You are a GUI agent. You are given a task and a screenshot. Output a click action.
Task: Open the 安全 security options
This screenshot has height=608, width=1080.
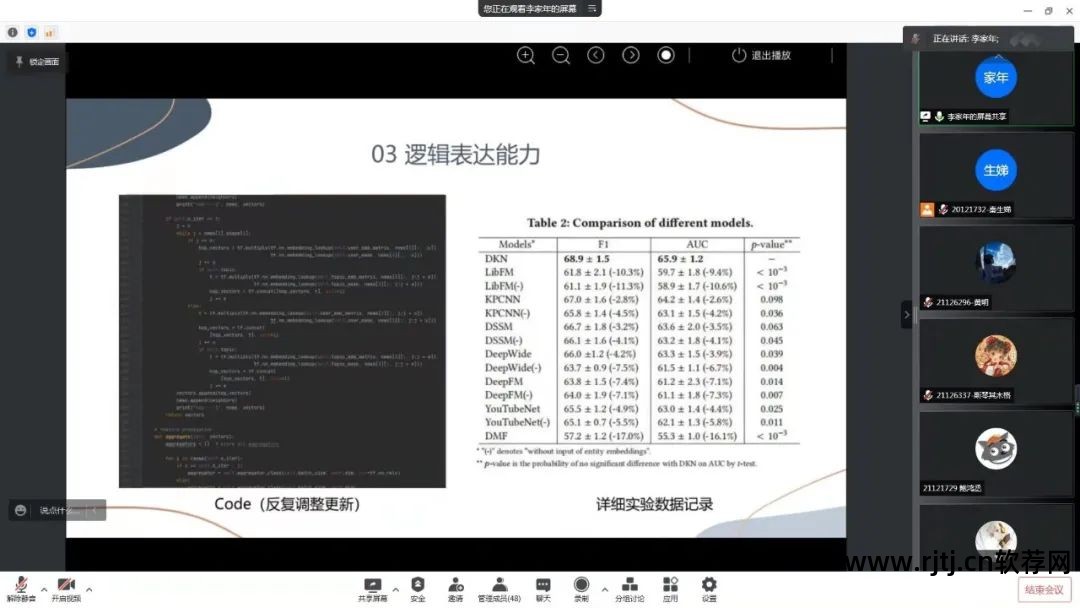pyautogui.click(x=417, y=585)
